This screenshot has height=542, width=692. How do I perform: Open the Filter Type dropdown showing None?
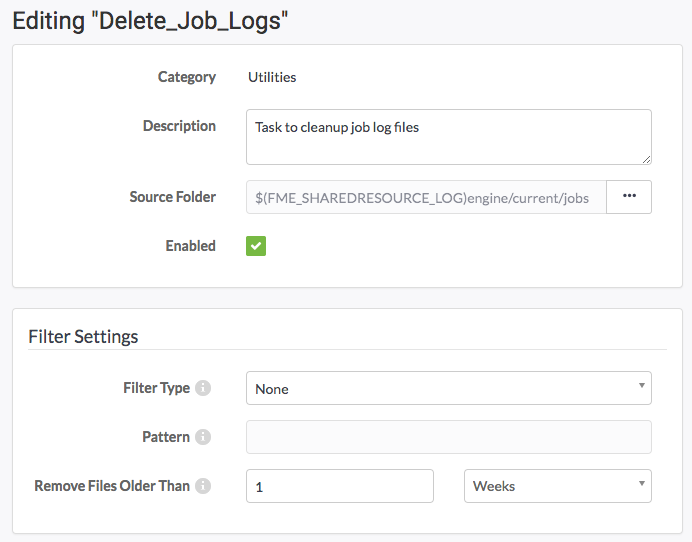pyautogui.click(x=449, y=388)
